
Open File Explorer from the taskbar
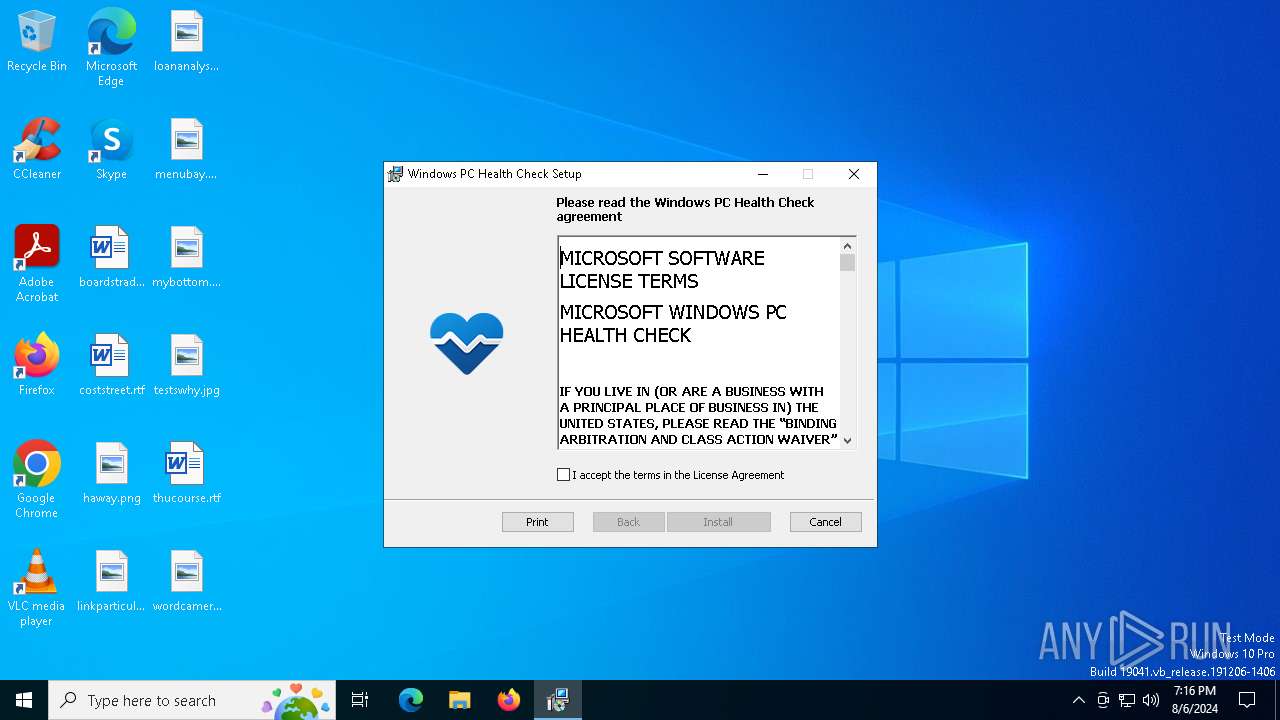coord(460,700)
